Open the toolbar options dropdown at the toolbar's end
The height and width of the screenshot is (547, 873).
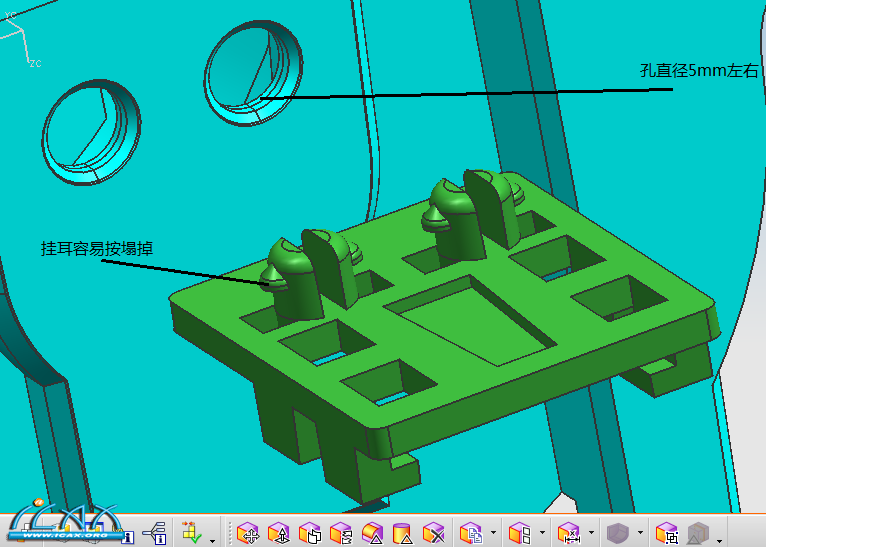coord(719,541)
